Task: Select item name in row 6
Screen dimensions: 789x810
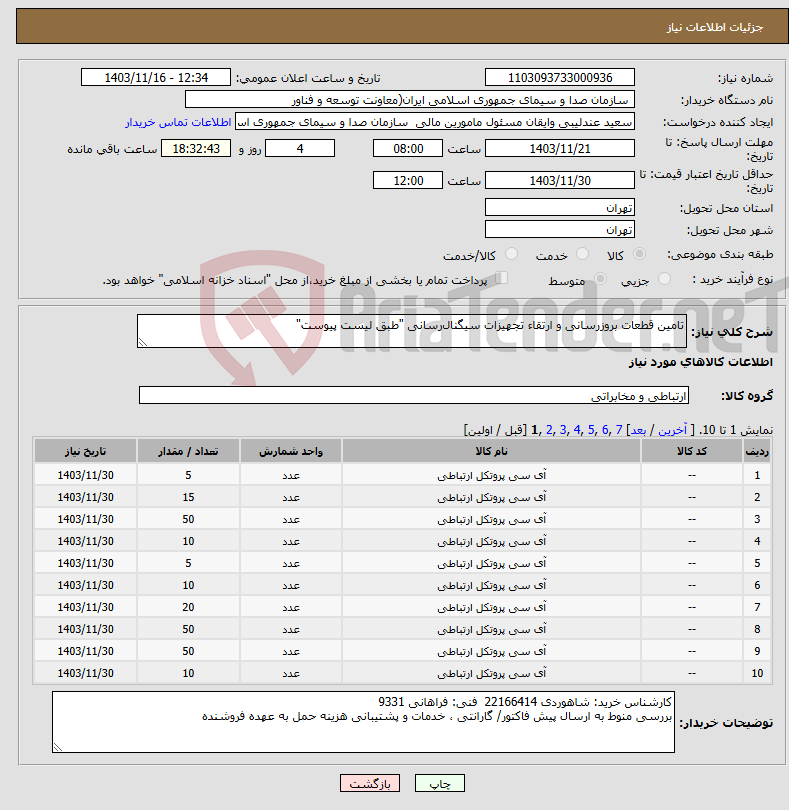Action: point(491,585)
